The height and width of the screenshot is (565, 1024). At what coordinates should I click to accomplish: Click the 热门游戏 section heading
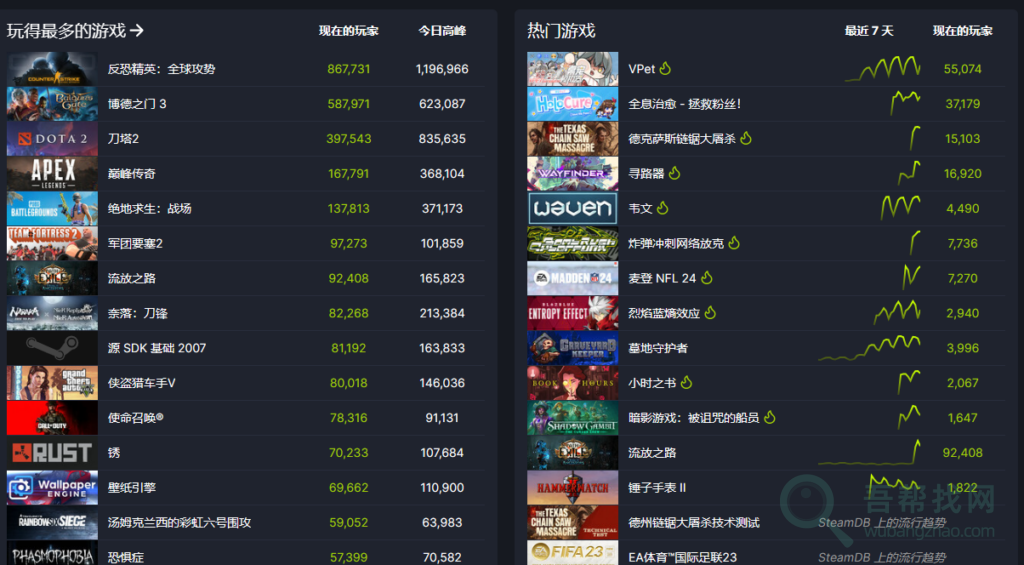tap(562, 31)
